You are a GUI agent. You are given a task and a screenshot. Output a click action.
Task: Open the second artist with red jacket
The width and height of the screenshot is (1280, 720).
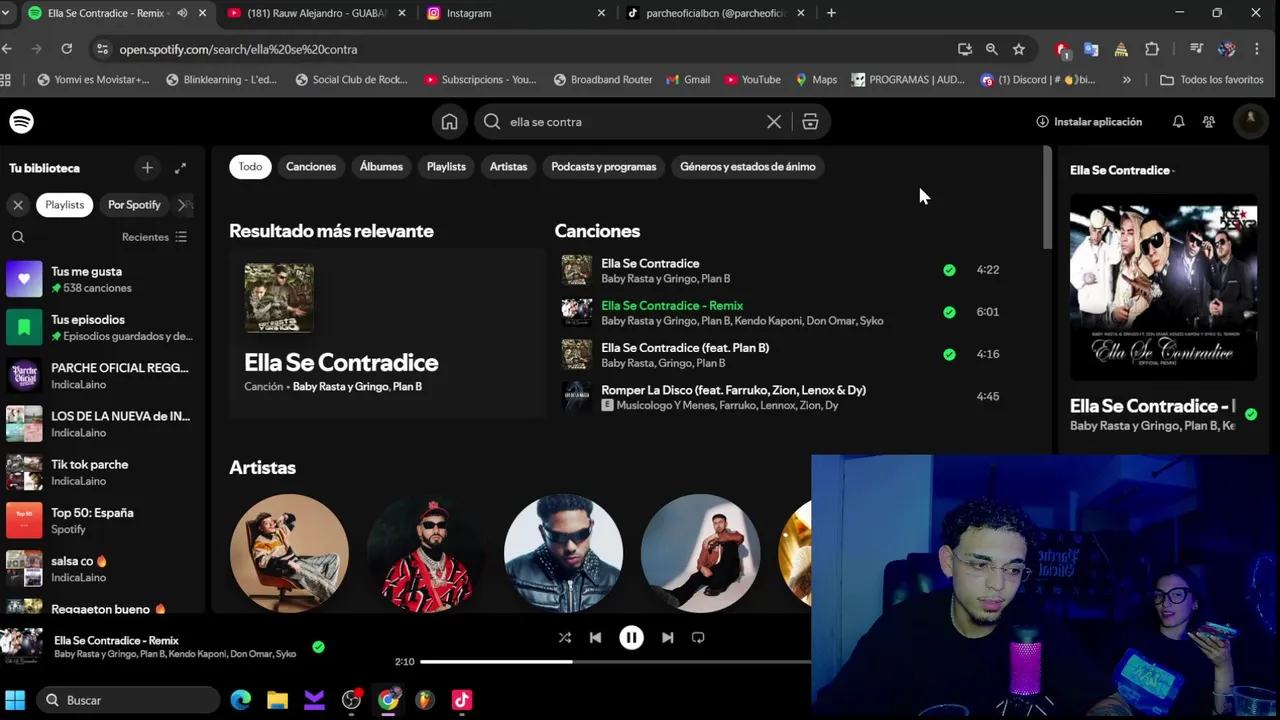pos(426,553)
